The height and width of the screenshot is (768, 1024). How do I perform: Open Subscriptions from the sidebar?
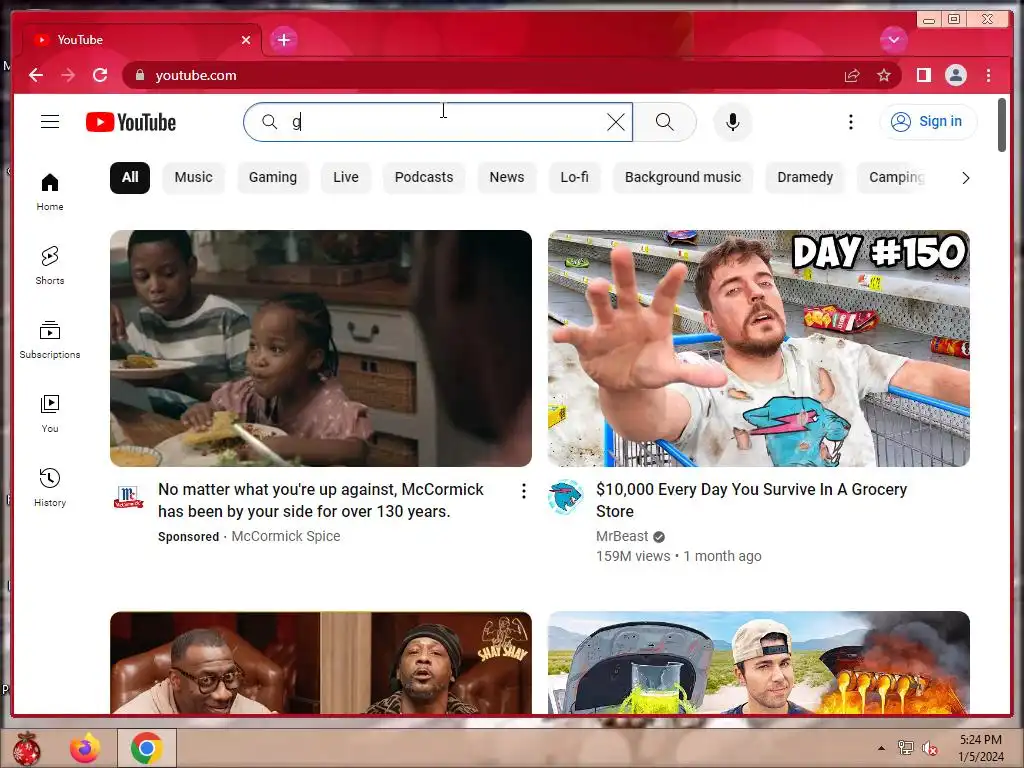coord(50,340)
